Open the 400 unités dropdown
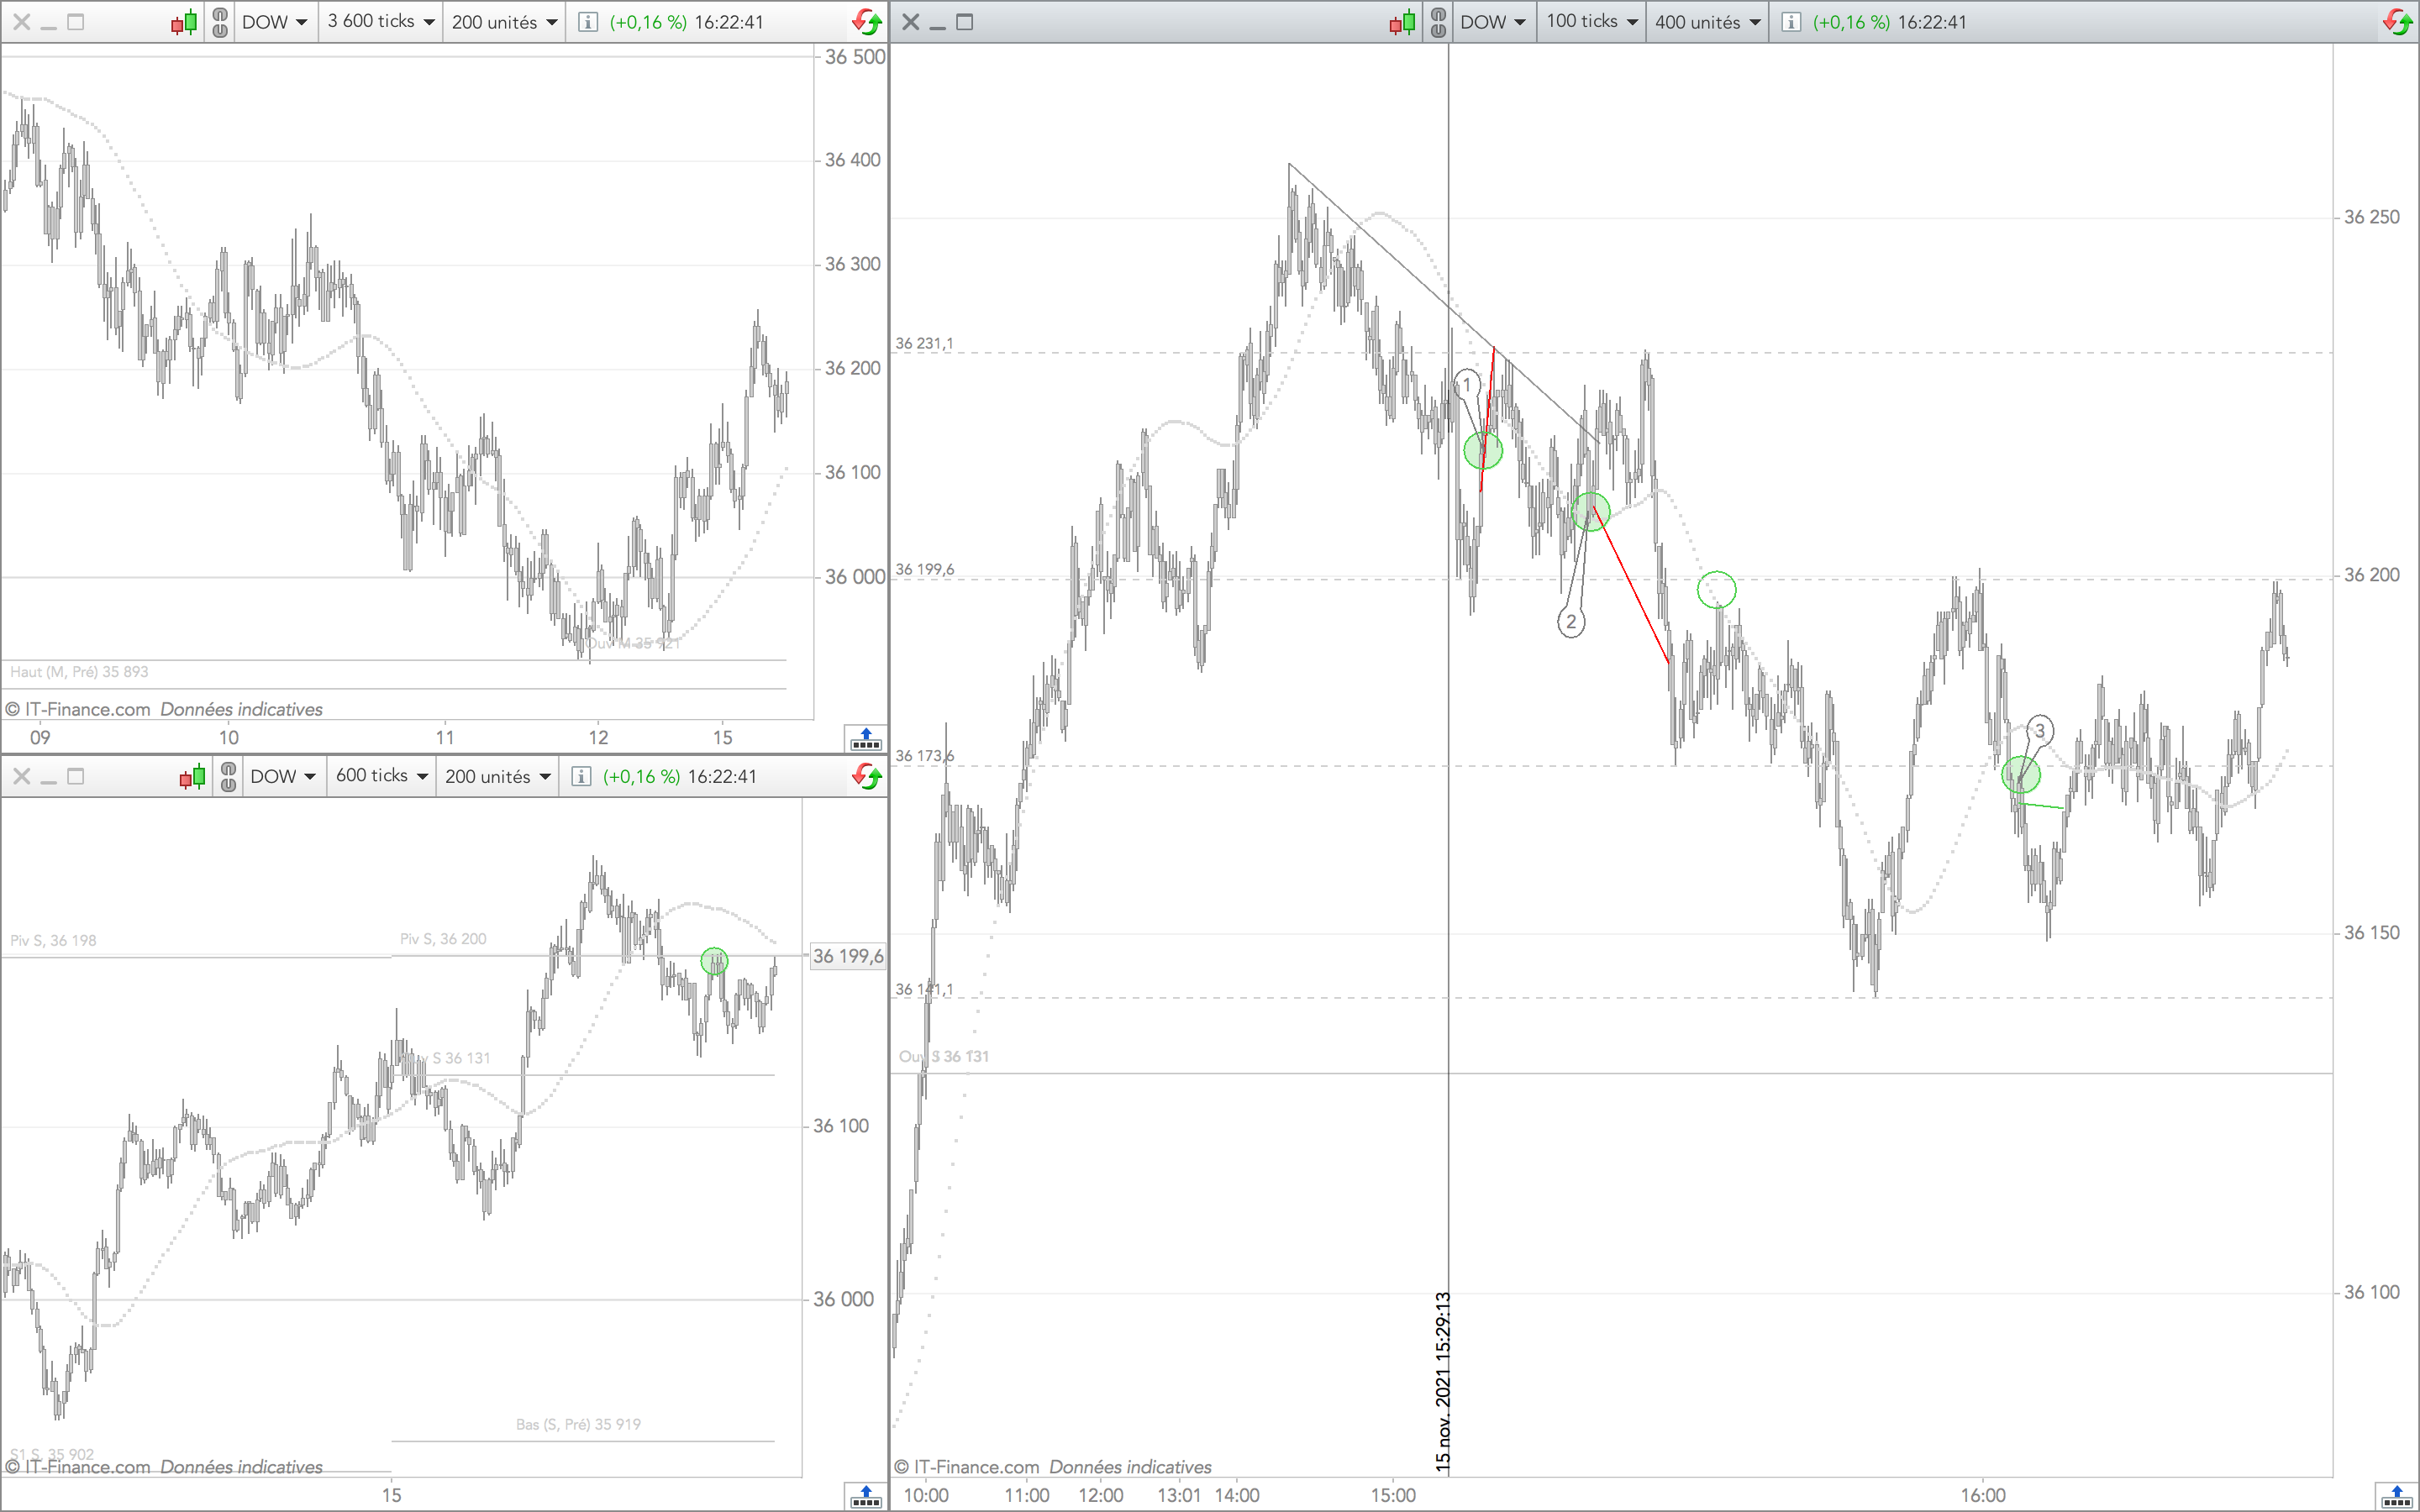2420x1512 pixels. tap(1707, 22)
